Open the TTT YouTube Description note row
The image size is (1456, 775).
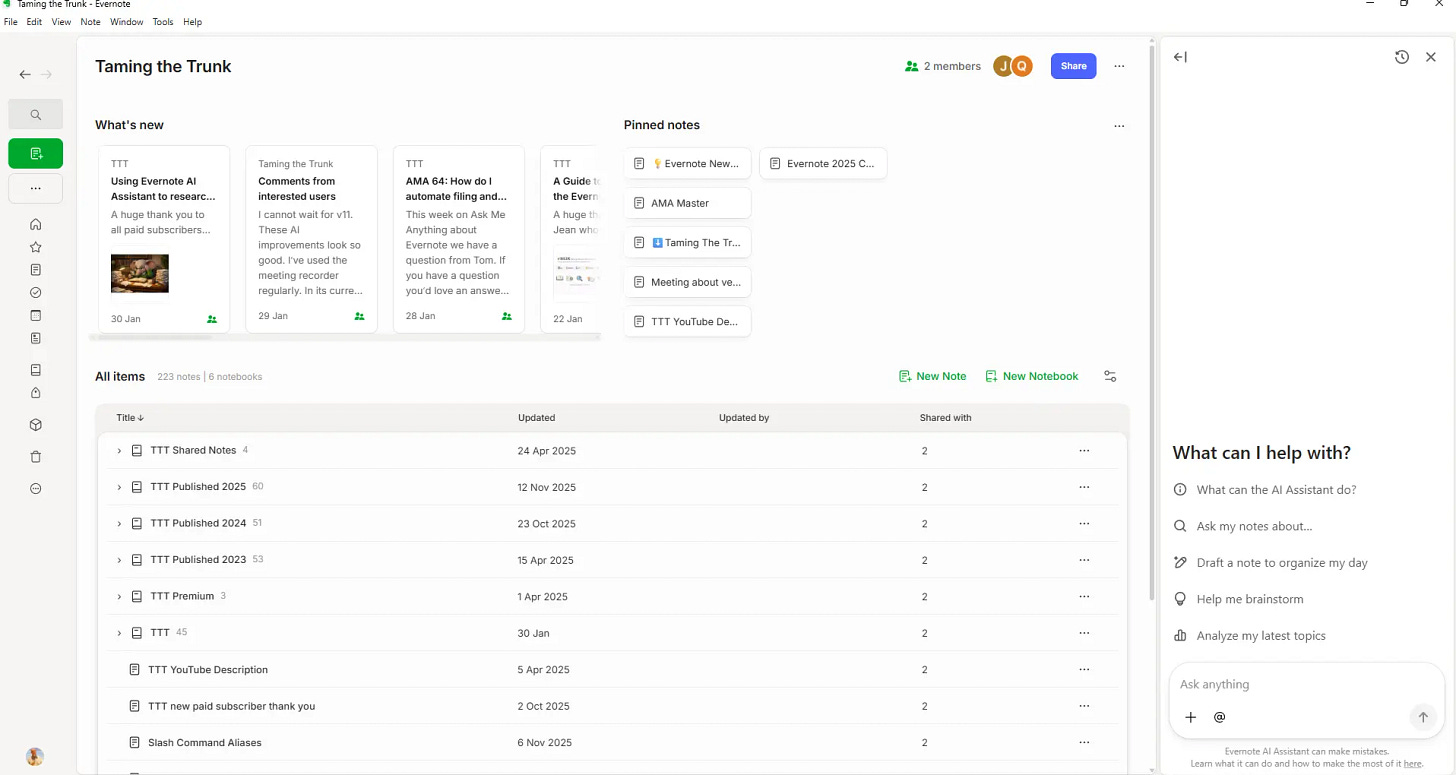612,670
